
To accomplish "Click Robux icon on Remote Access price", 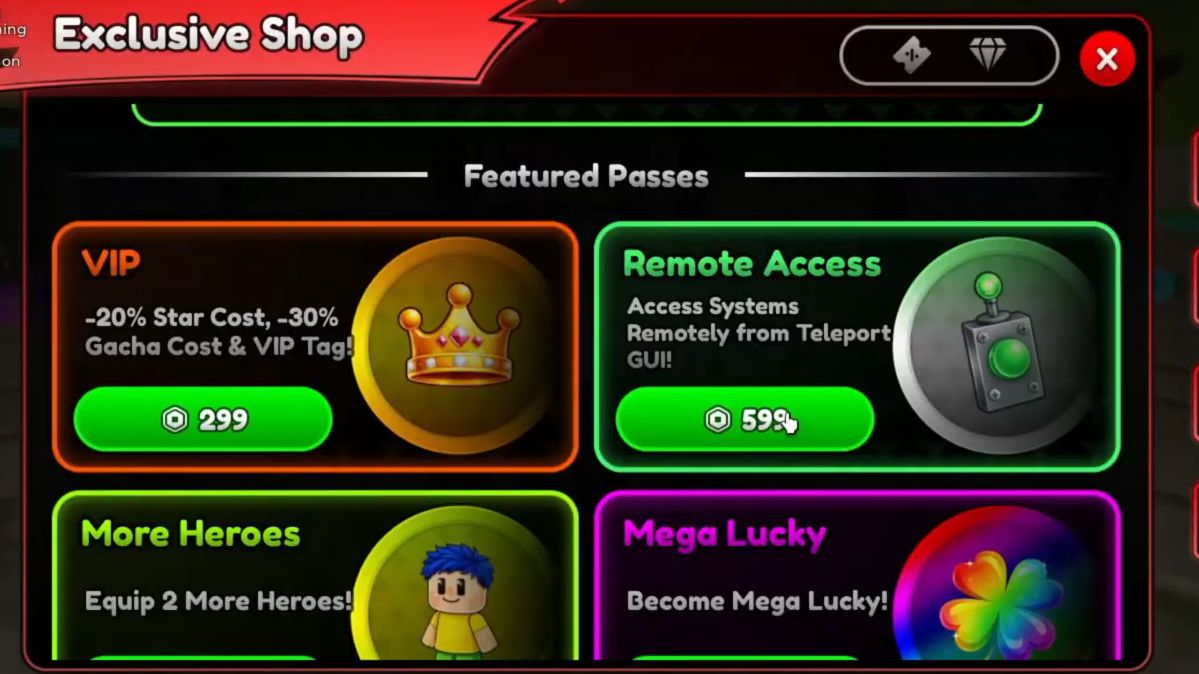I will 717,419.
